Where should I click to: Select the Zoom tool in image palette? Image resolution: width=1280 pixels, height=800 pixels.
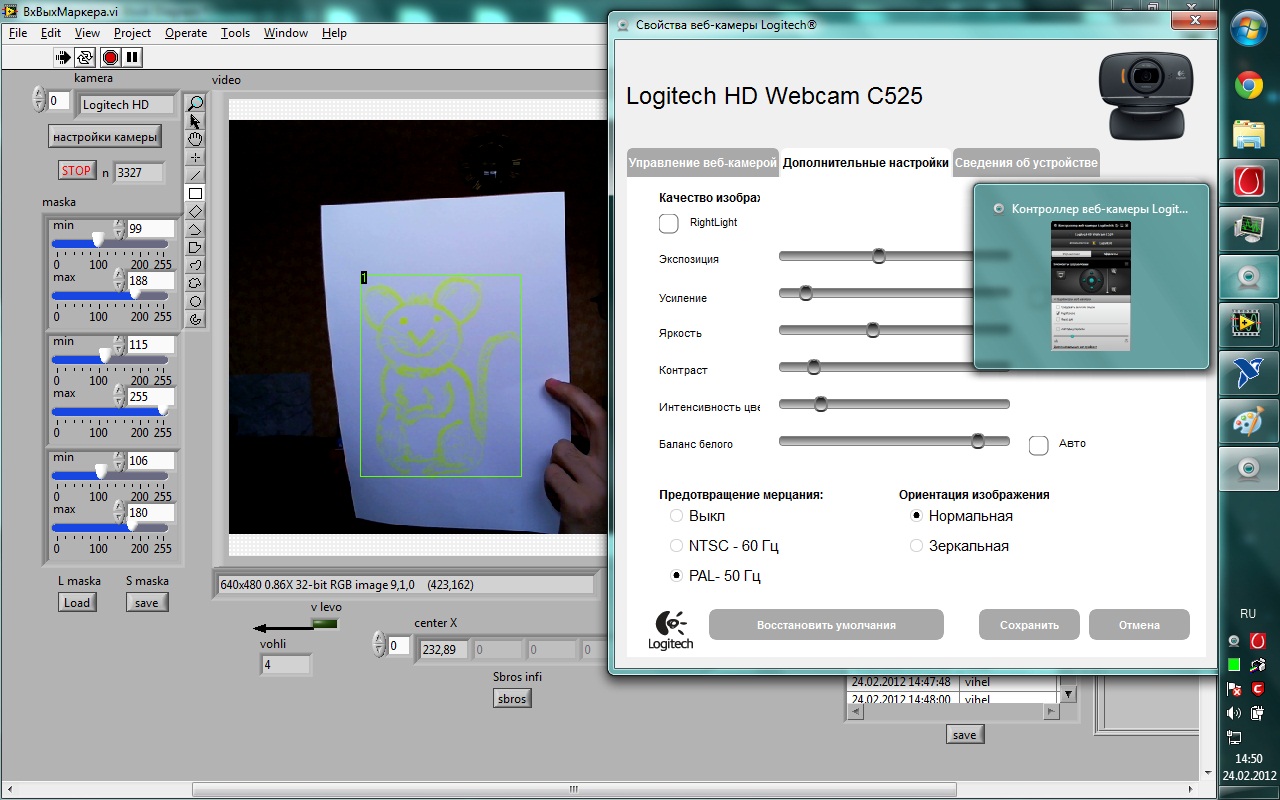[x=196, y=103]
